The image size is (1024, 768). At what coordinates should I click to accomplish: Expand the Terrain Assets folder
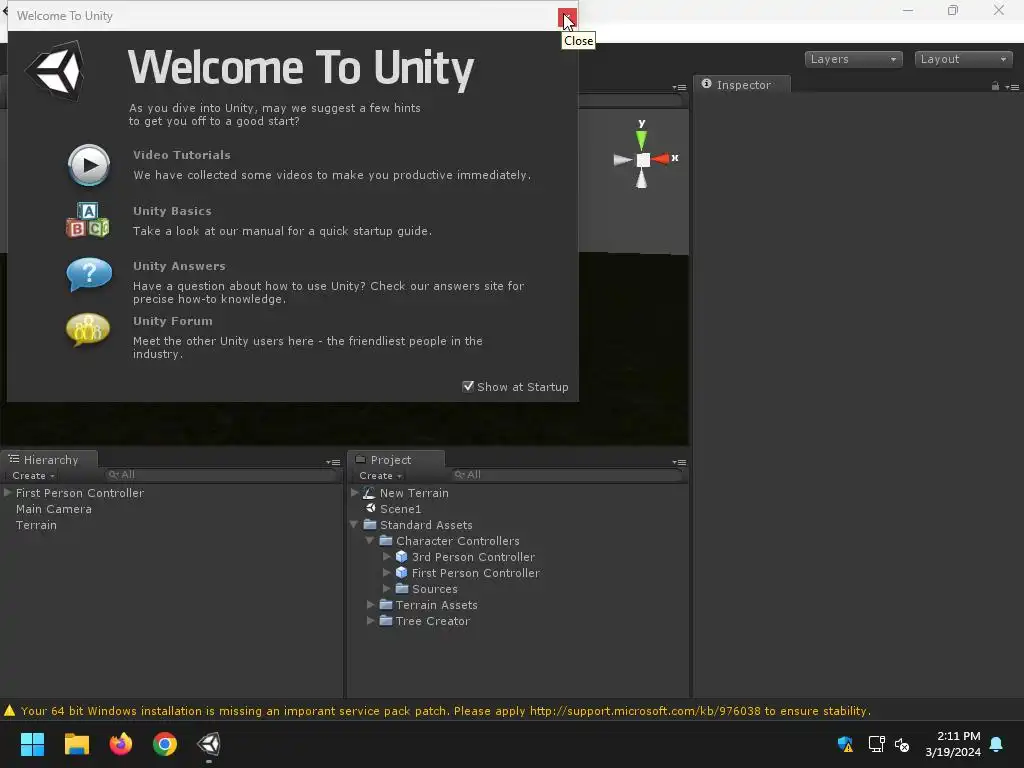(x=370, y=605)
